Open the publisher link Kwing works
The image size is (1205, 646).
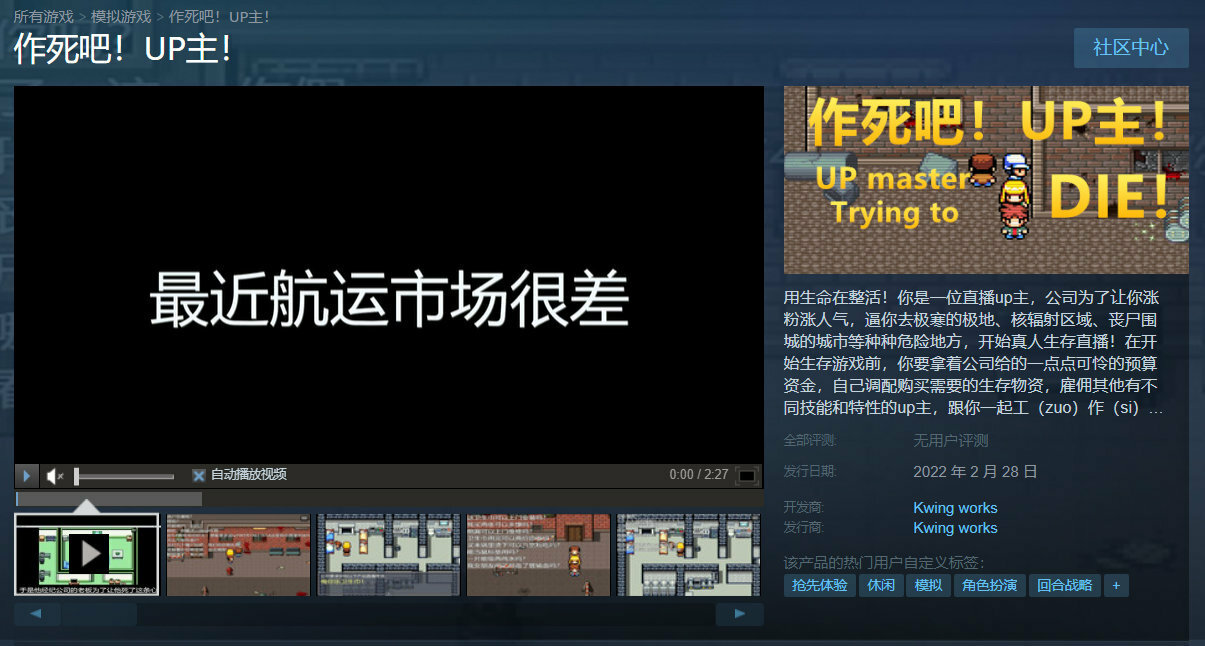(x=955, y=528)
